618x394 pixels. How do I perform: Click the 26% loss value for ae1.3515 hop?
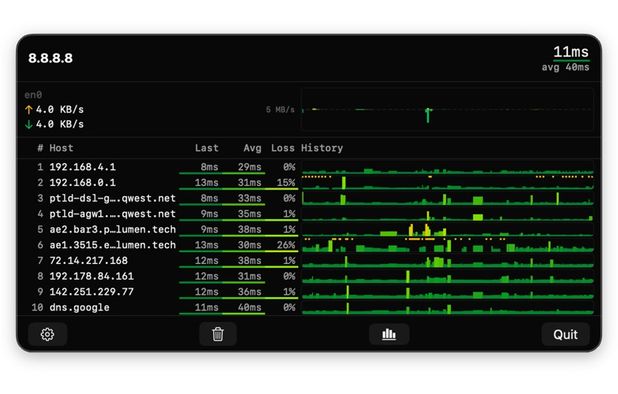coord(286,245)
